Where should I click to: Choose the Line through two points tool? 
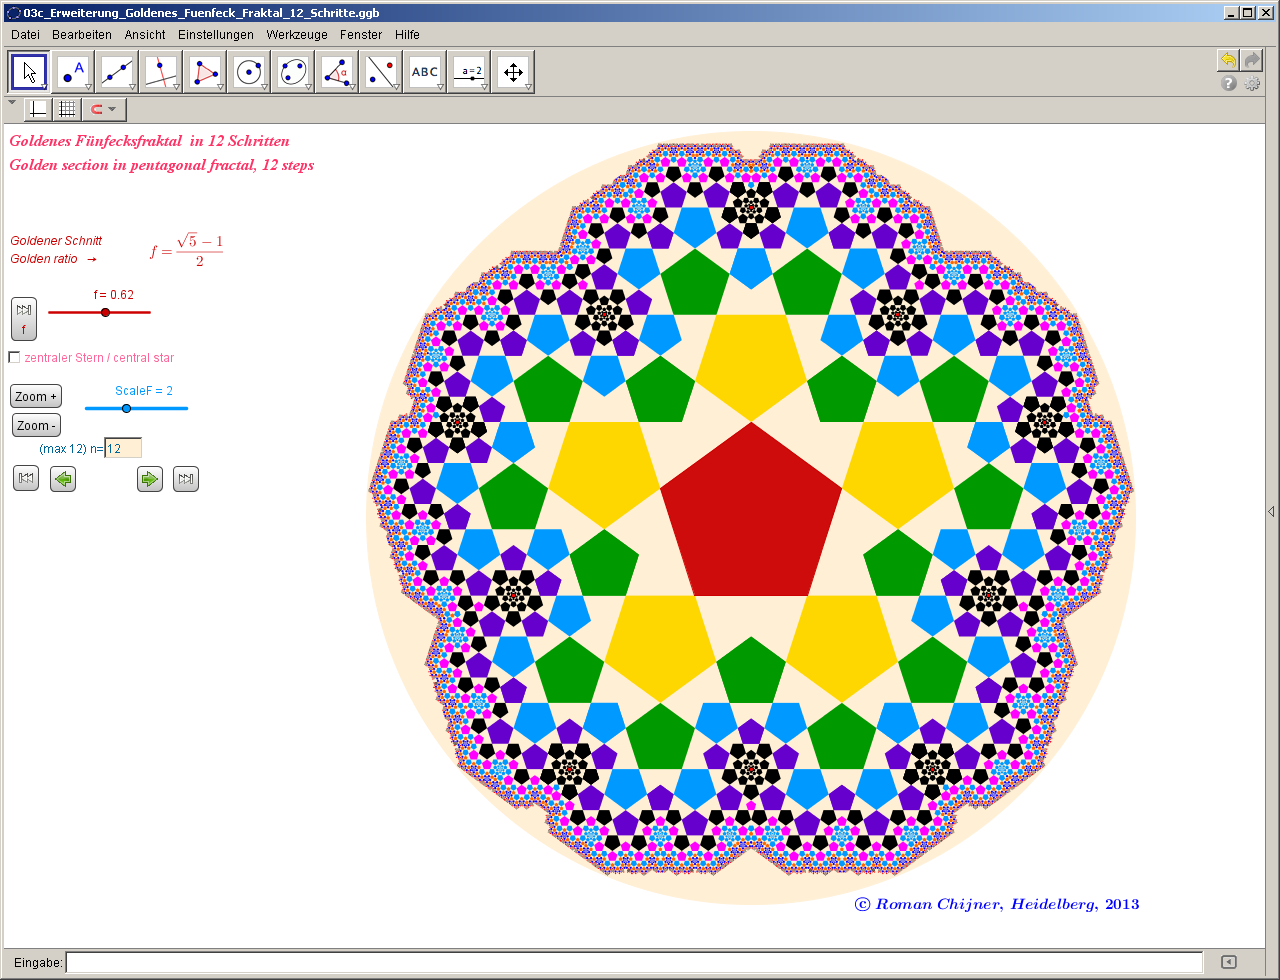pyautogui.click(x=117, y=72)
